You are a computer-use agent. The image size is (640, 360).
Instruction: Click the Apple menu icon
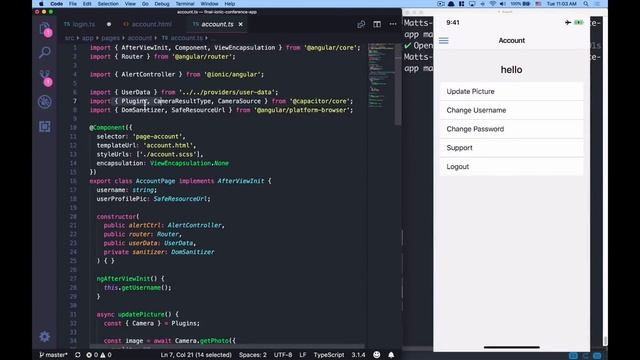(x=41, y=4)
